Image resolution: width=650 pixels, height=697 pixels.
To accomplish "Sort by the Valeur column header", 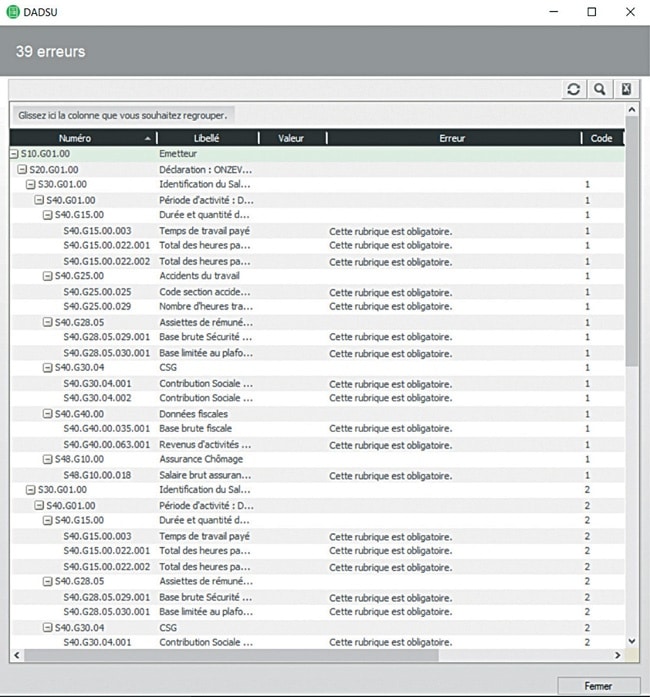I will [291, 138].
